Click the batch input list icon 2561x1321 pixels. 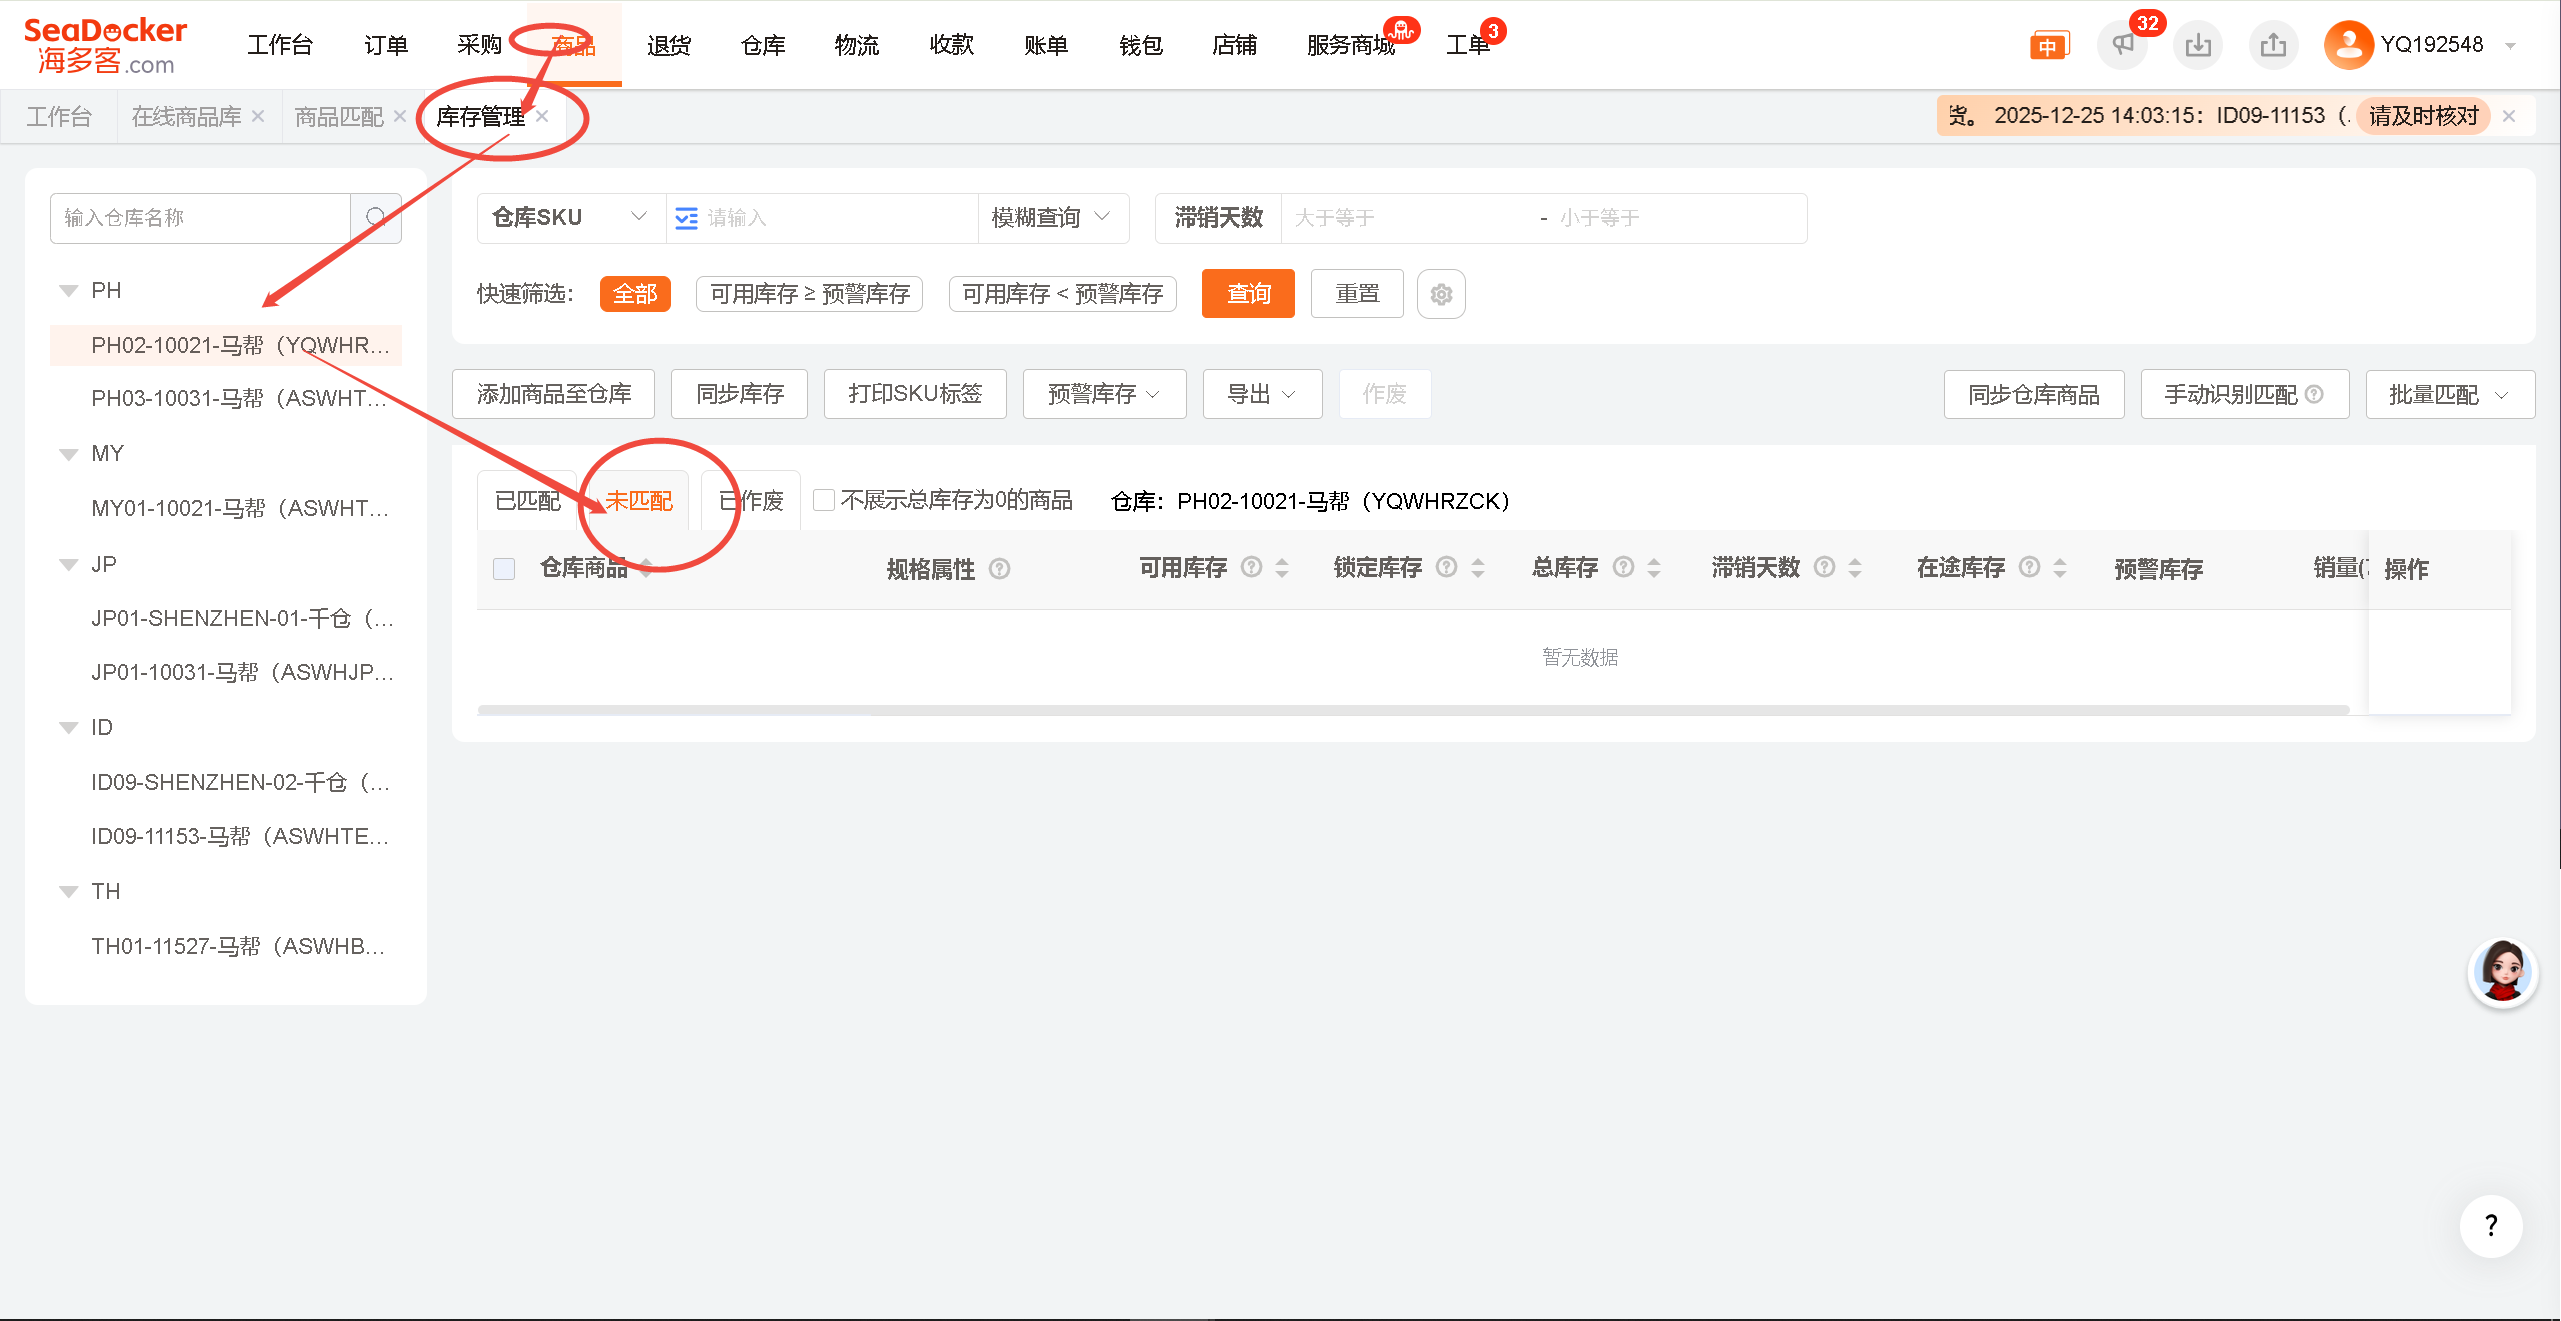(x=686, y=218)
